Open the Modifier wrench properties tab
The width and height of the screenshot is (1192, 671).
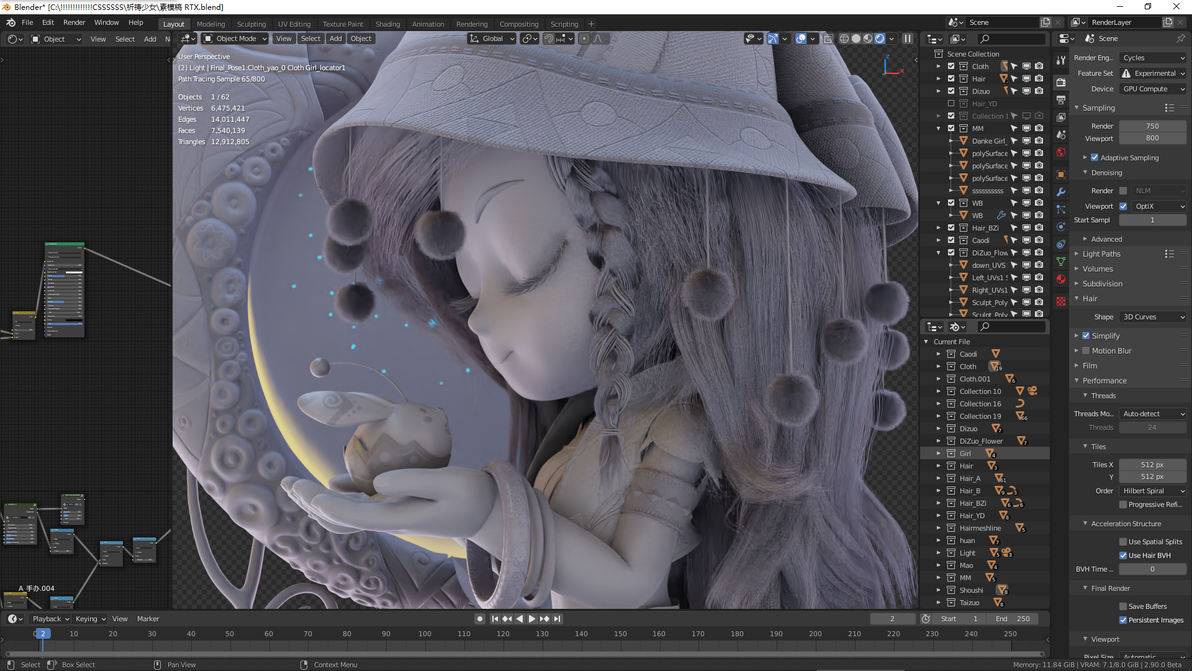tap(1061, 192)
